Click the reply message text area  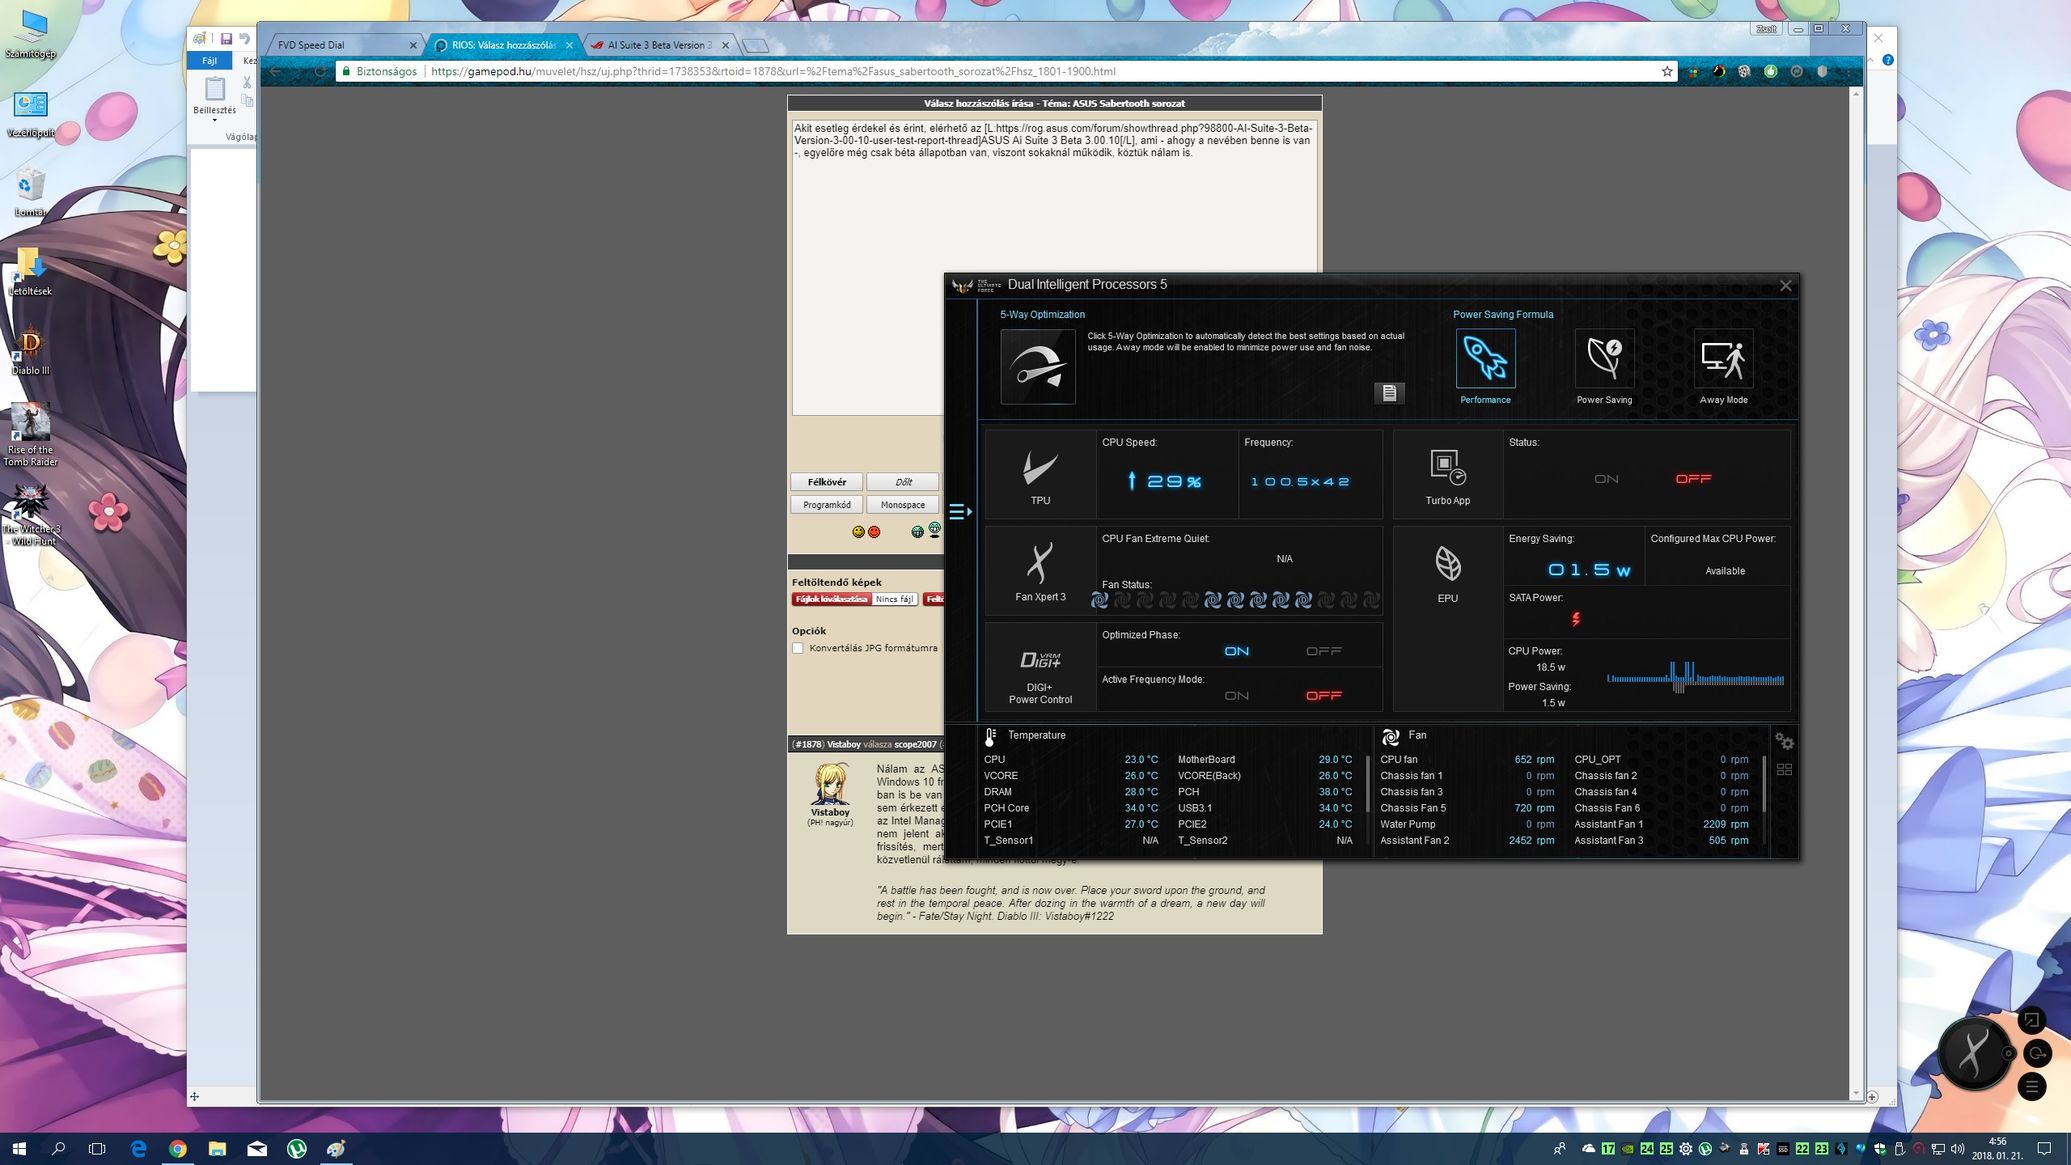tap(1055, 267)
